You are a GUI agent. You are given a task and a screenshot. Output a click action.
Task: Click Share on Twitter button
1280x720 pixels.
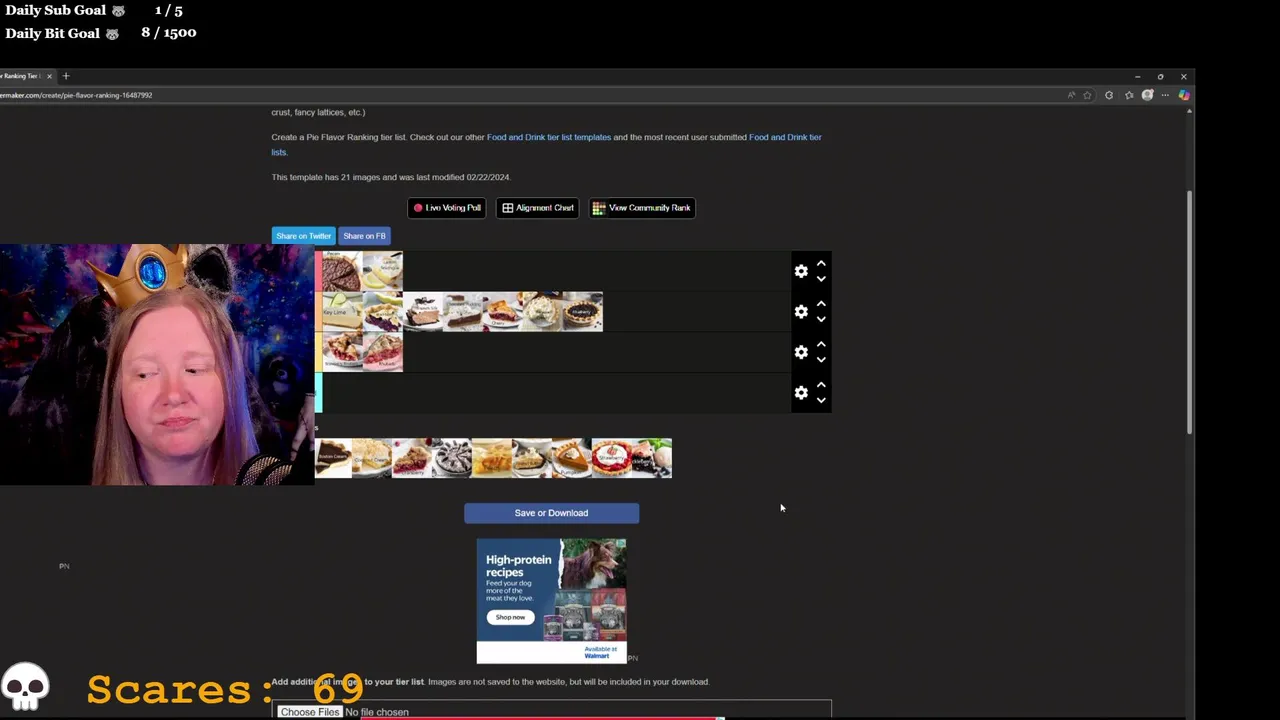point(303,236)
